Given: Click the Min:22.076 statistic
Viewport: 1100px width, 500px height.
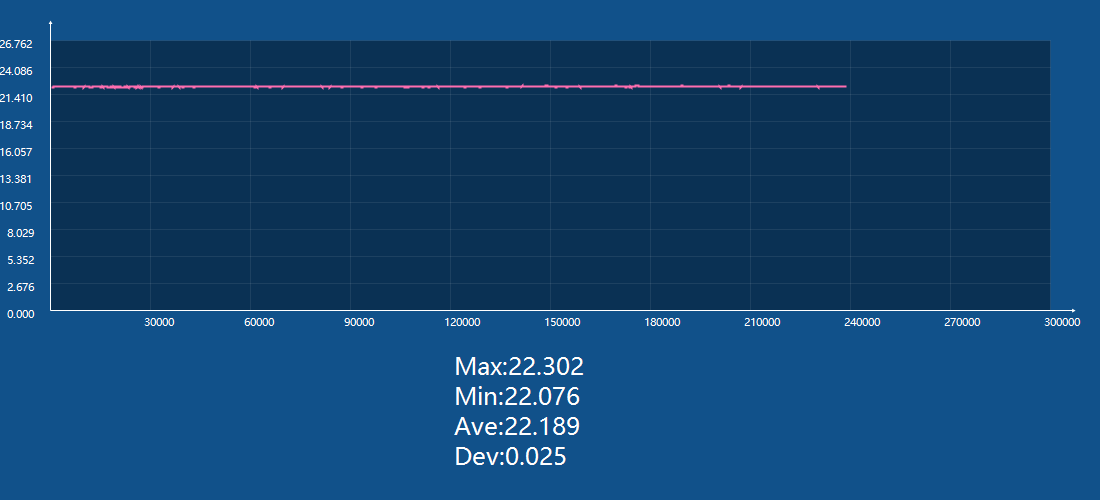Looking at the screenshot, I should tap(517, 396).
